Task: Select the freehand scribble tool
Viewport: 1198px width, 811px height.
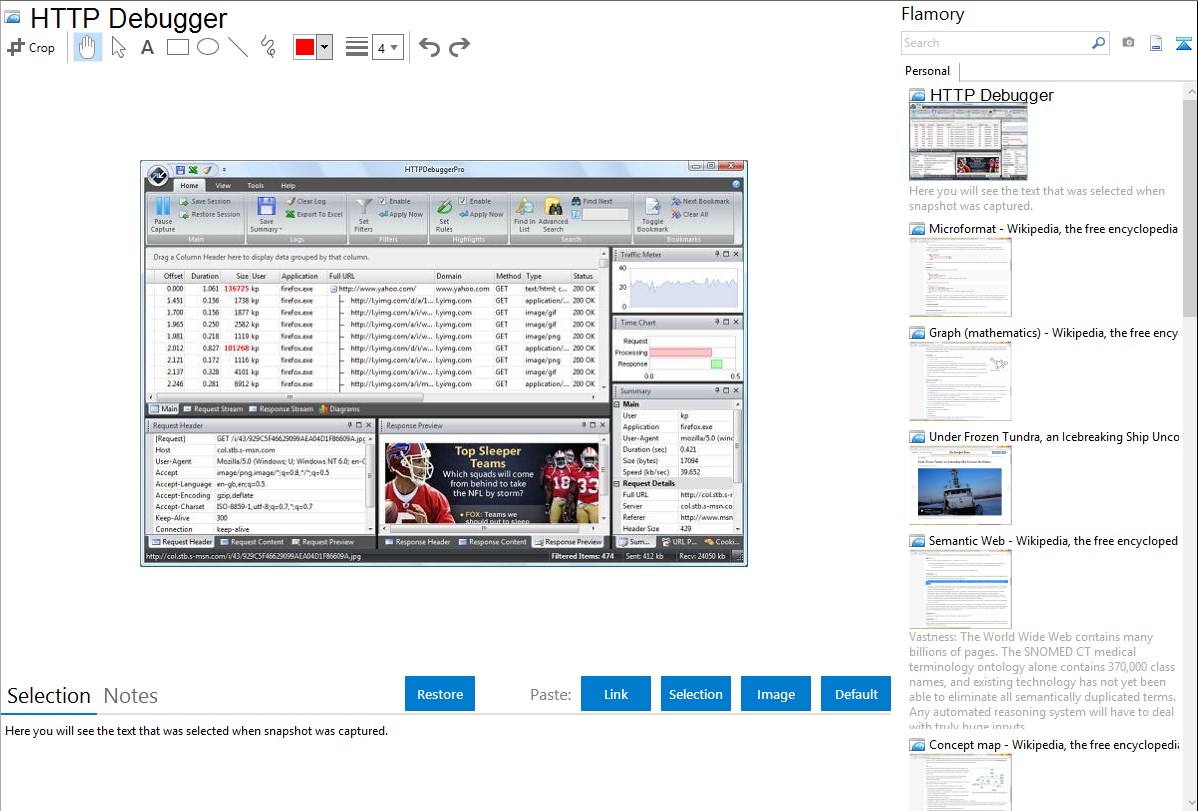Action: point(268,47)
